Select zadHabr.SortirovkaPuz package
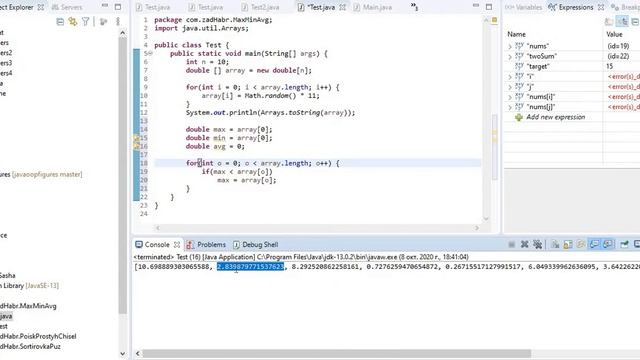 coord(30,347)
